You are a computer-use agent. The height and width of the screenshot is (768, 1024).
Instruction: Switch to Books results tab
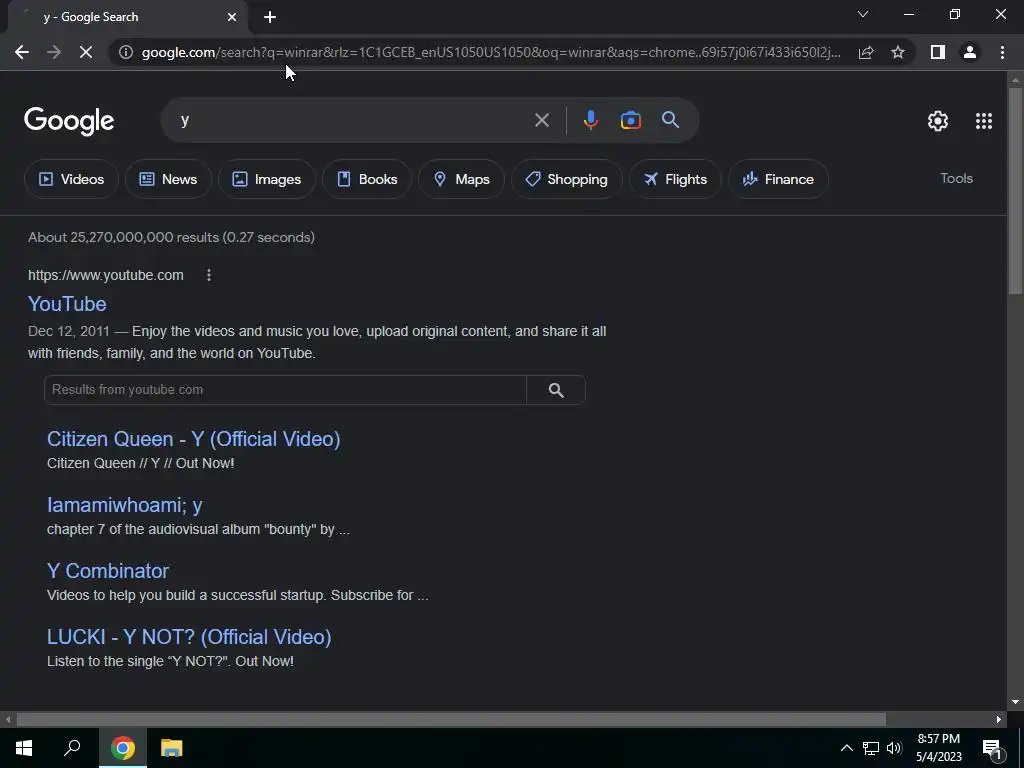(x=367, y=179)
